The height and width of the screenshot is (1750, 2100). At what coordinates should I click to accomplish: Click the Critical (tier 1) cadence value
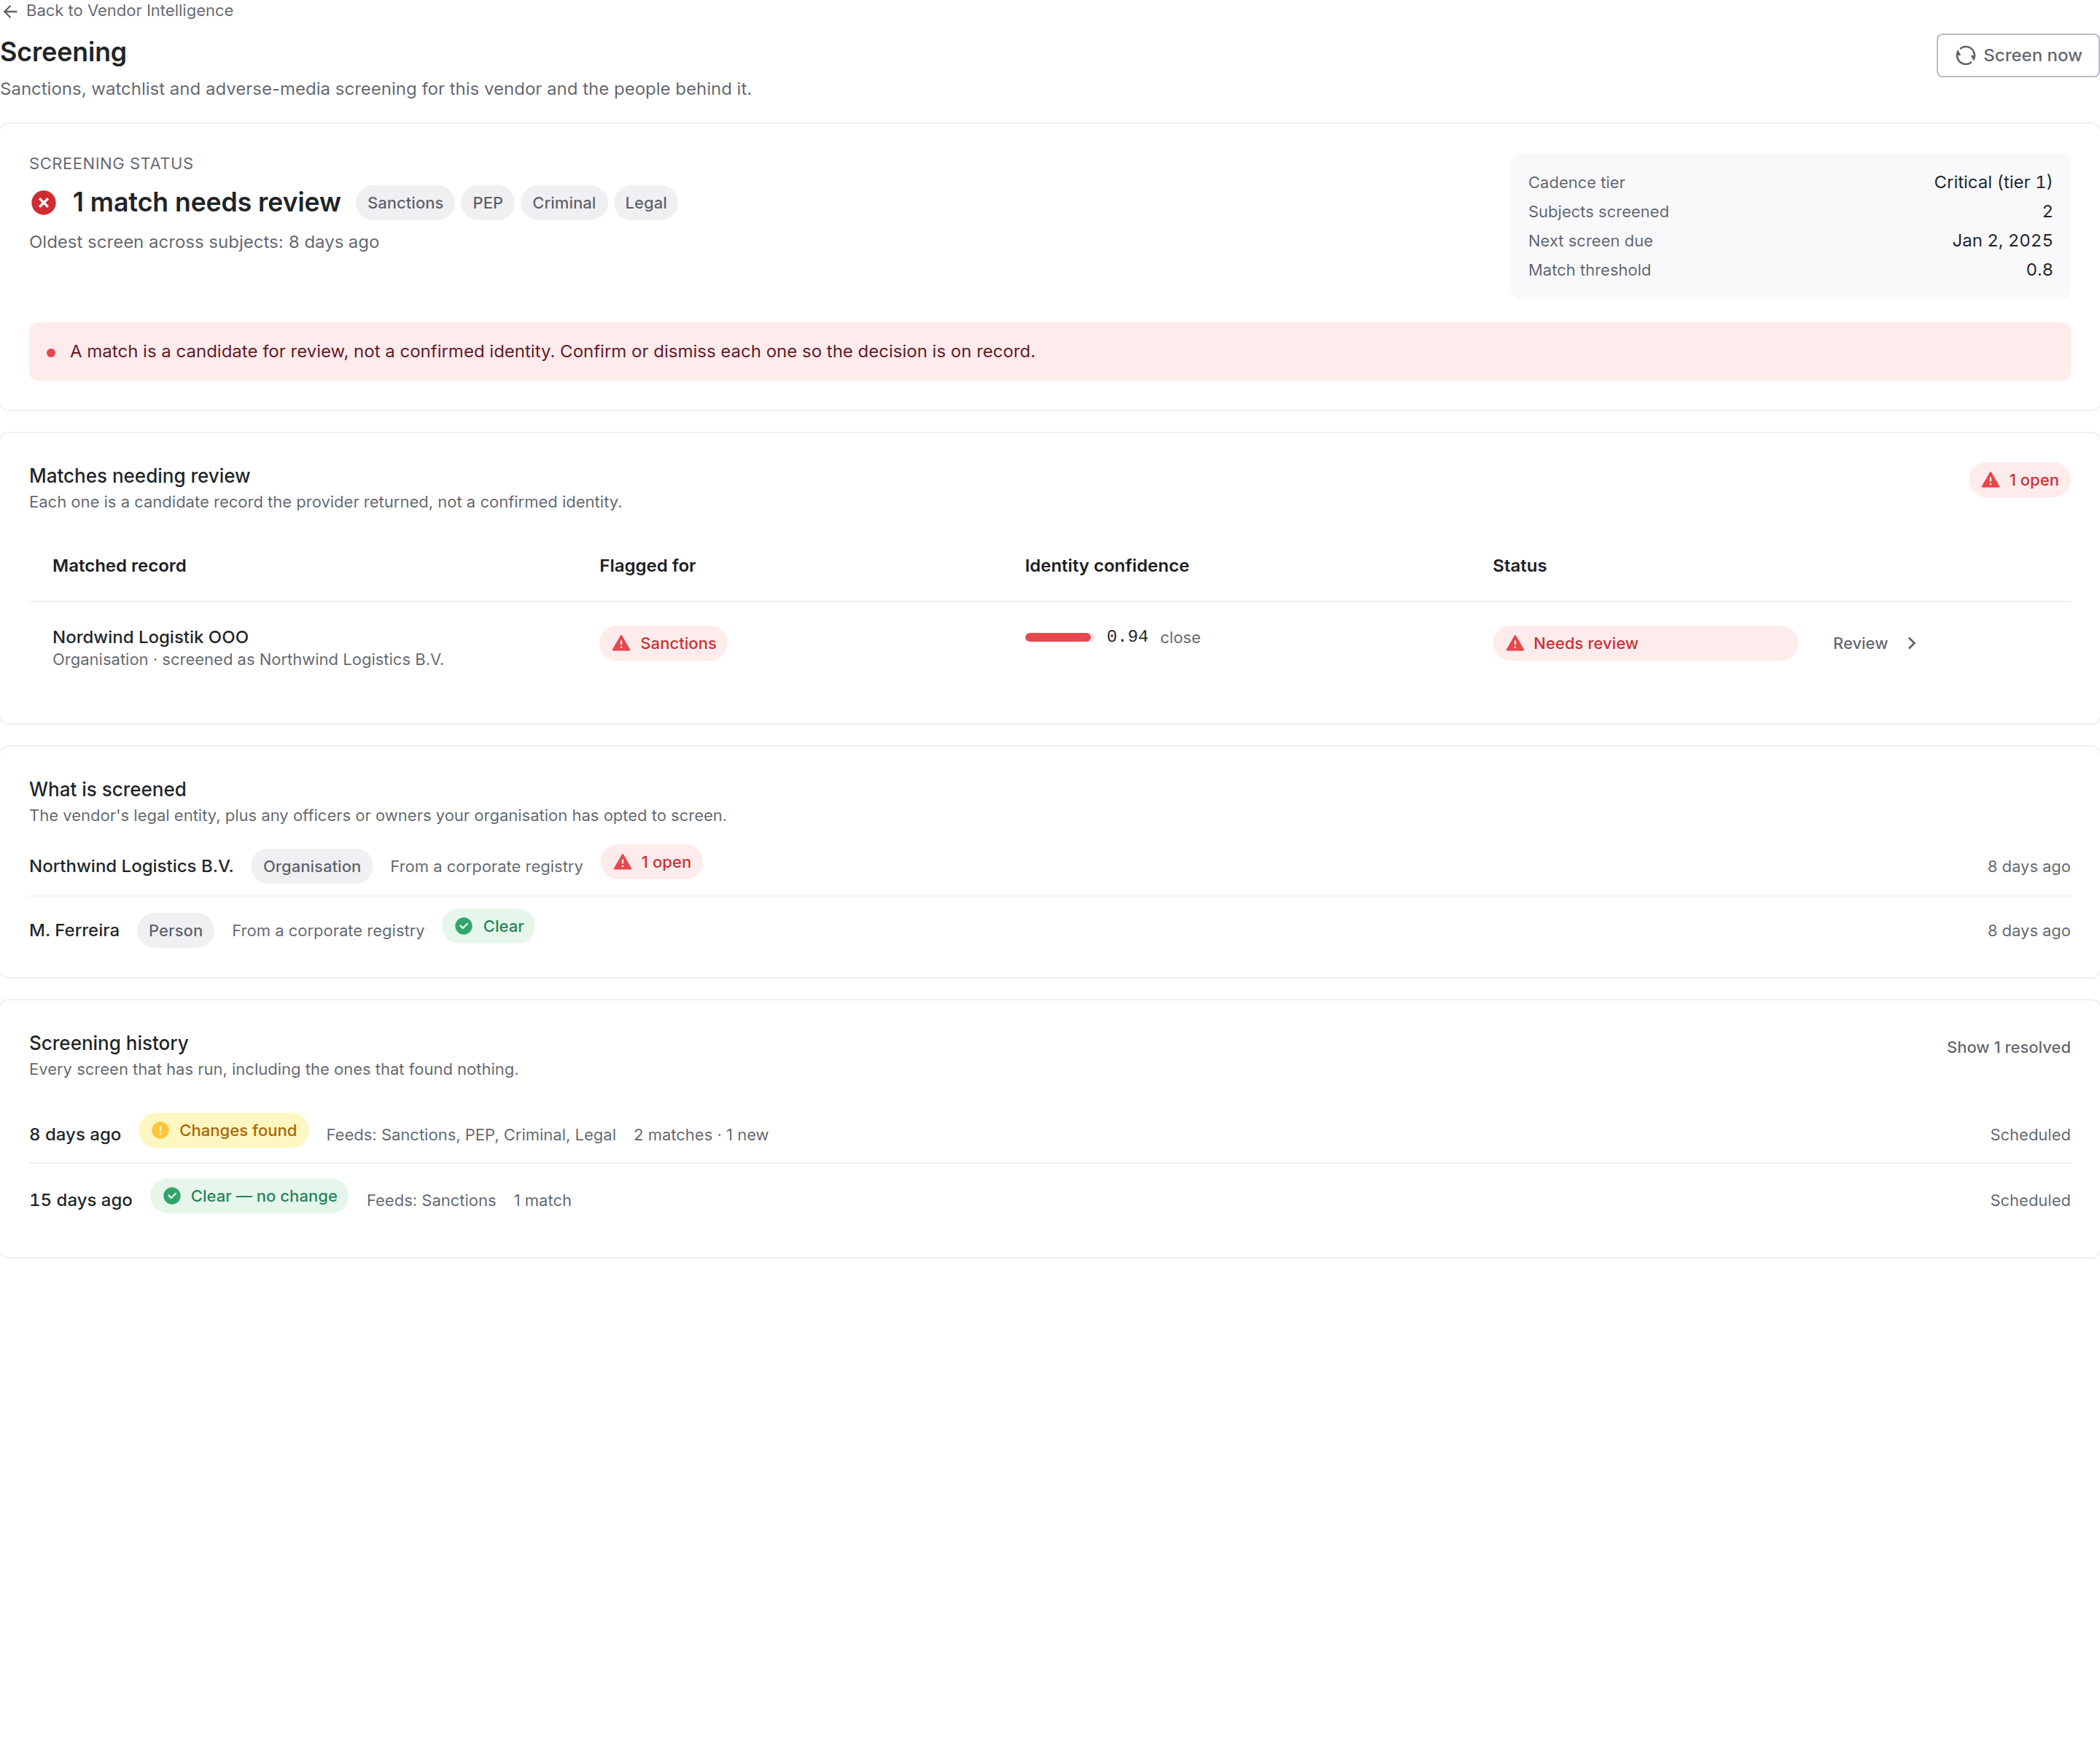pos(1992,182)
